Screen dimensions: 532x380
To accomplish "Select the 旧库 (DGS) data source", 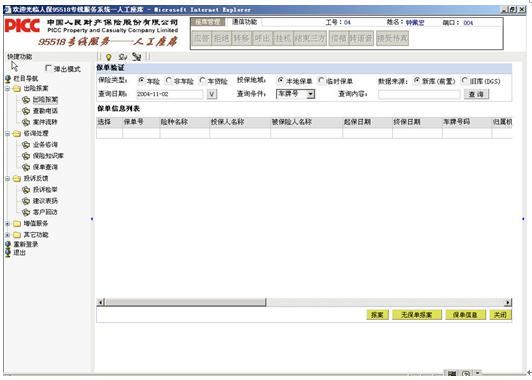I will coord(465,80).
